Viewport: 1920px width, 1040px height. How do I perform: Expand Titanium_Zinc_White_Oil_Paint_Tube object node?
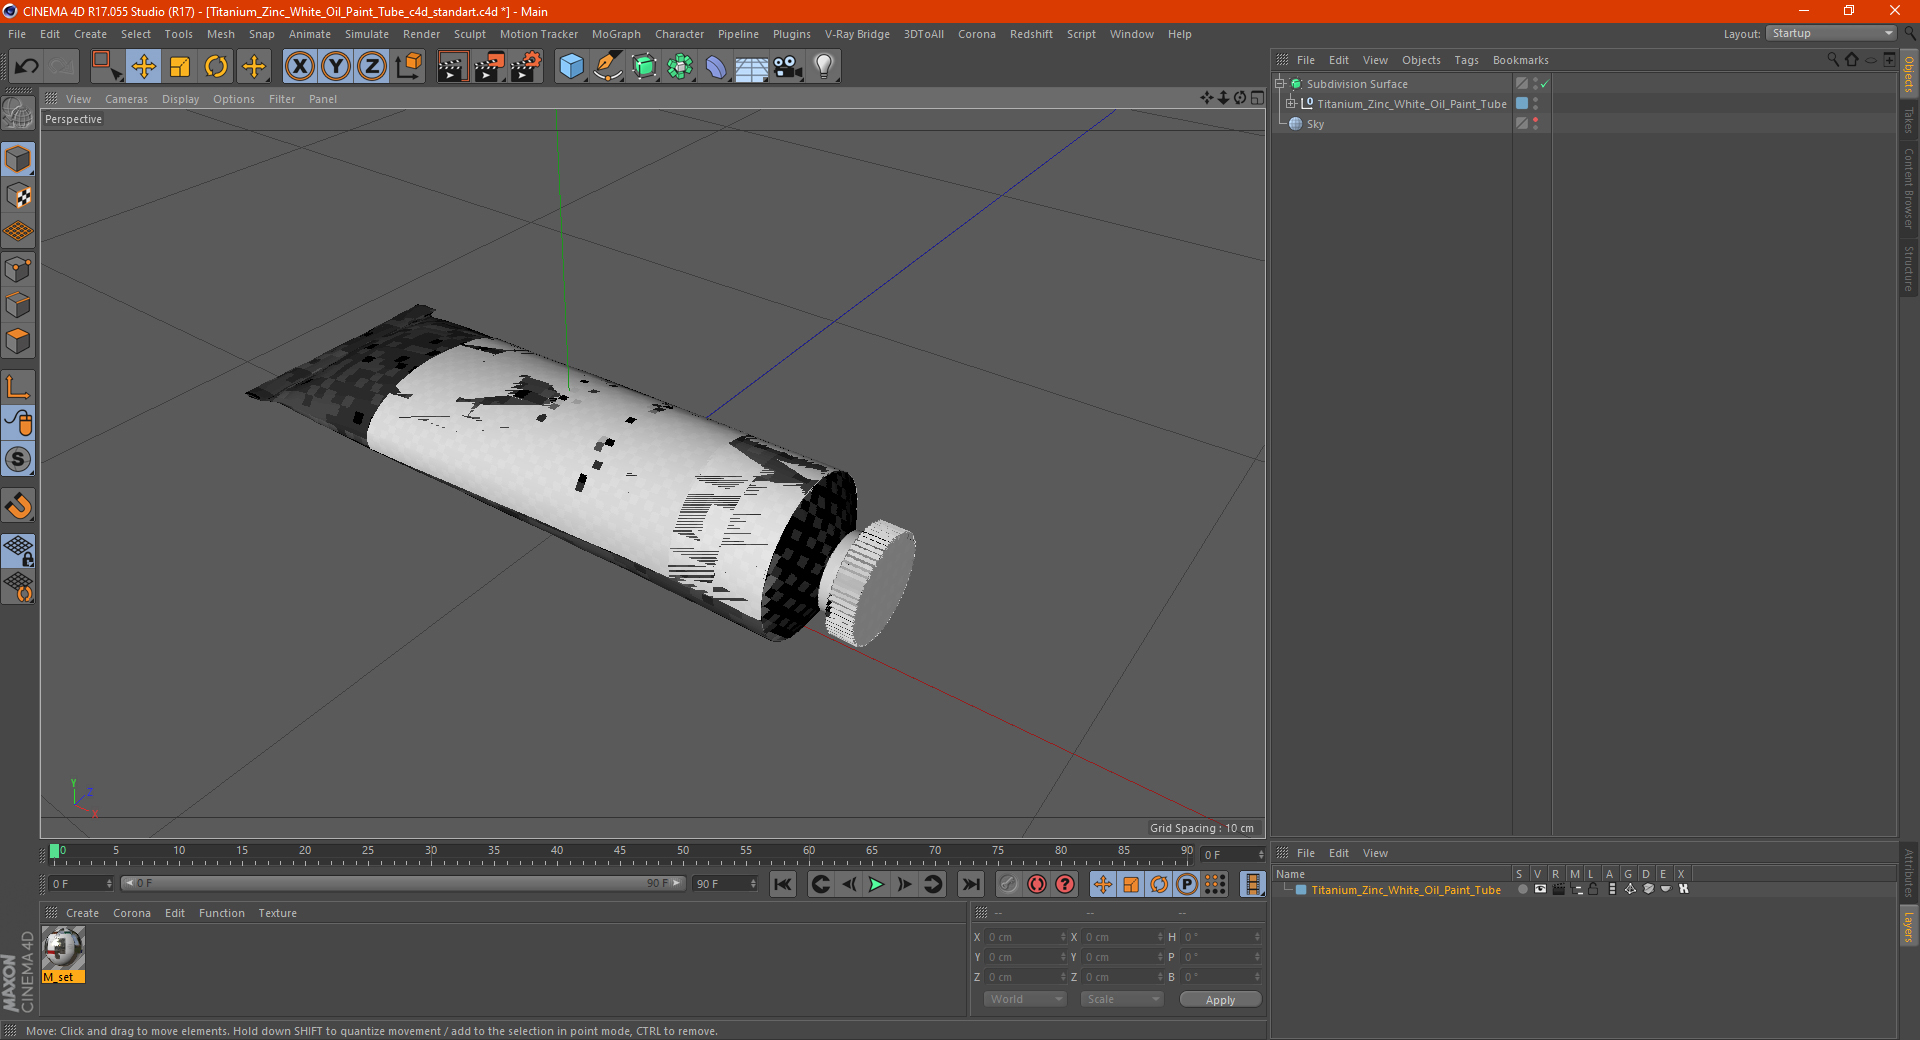coord(1291,104)
